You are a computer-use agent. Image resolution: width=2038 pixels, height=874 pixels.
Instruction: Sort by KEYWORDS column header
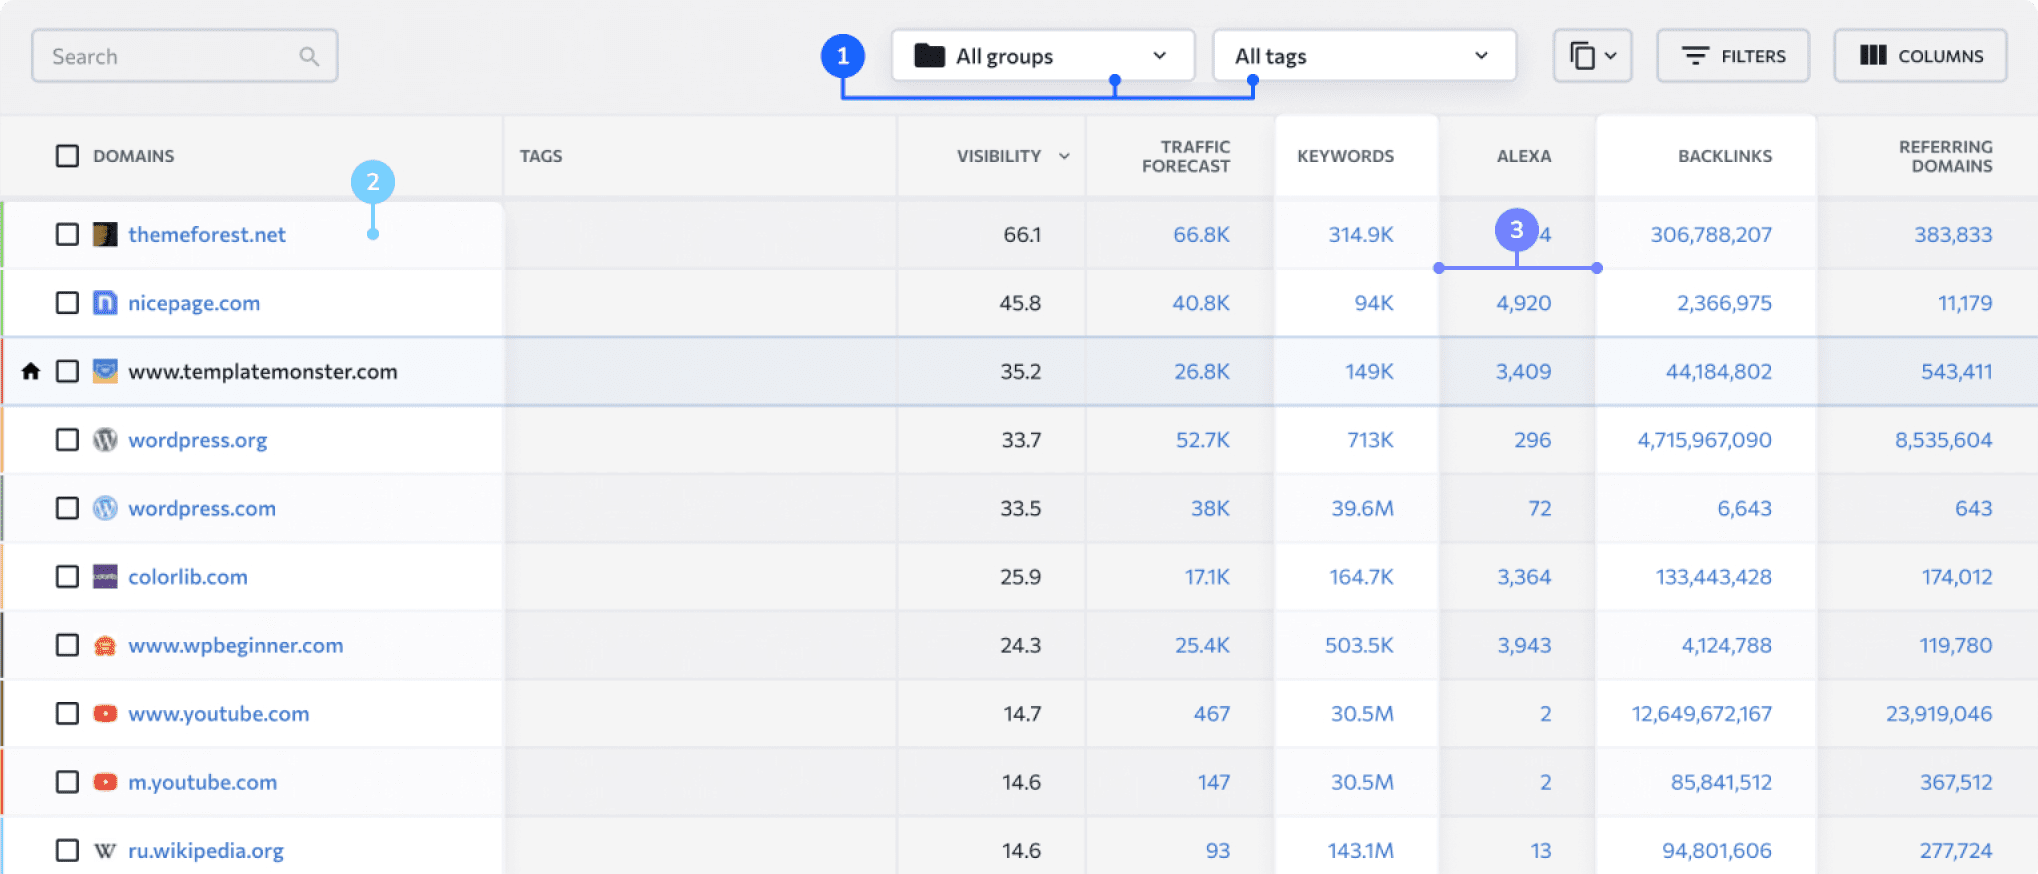[1346, 156]
